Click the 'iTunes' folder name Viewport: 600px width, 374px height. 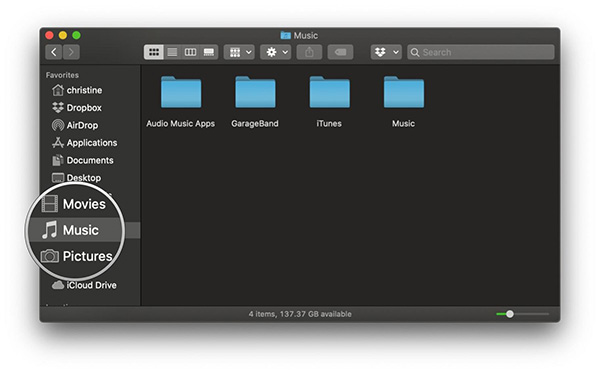tap(329, 124)
